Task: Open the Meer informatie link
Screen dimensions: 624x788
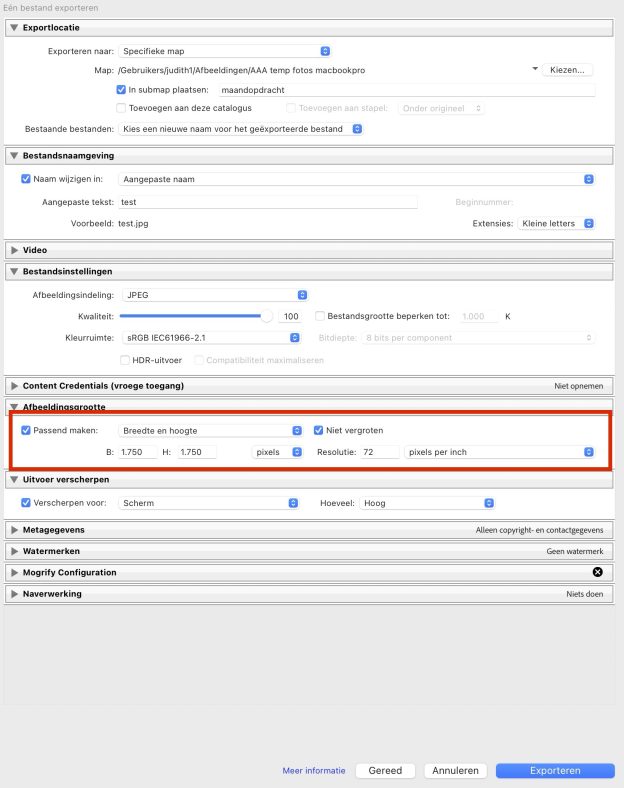Action: coord(314,770)
